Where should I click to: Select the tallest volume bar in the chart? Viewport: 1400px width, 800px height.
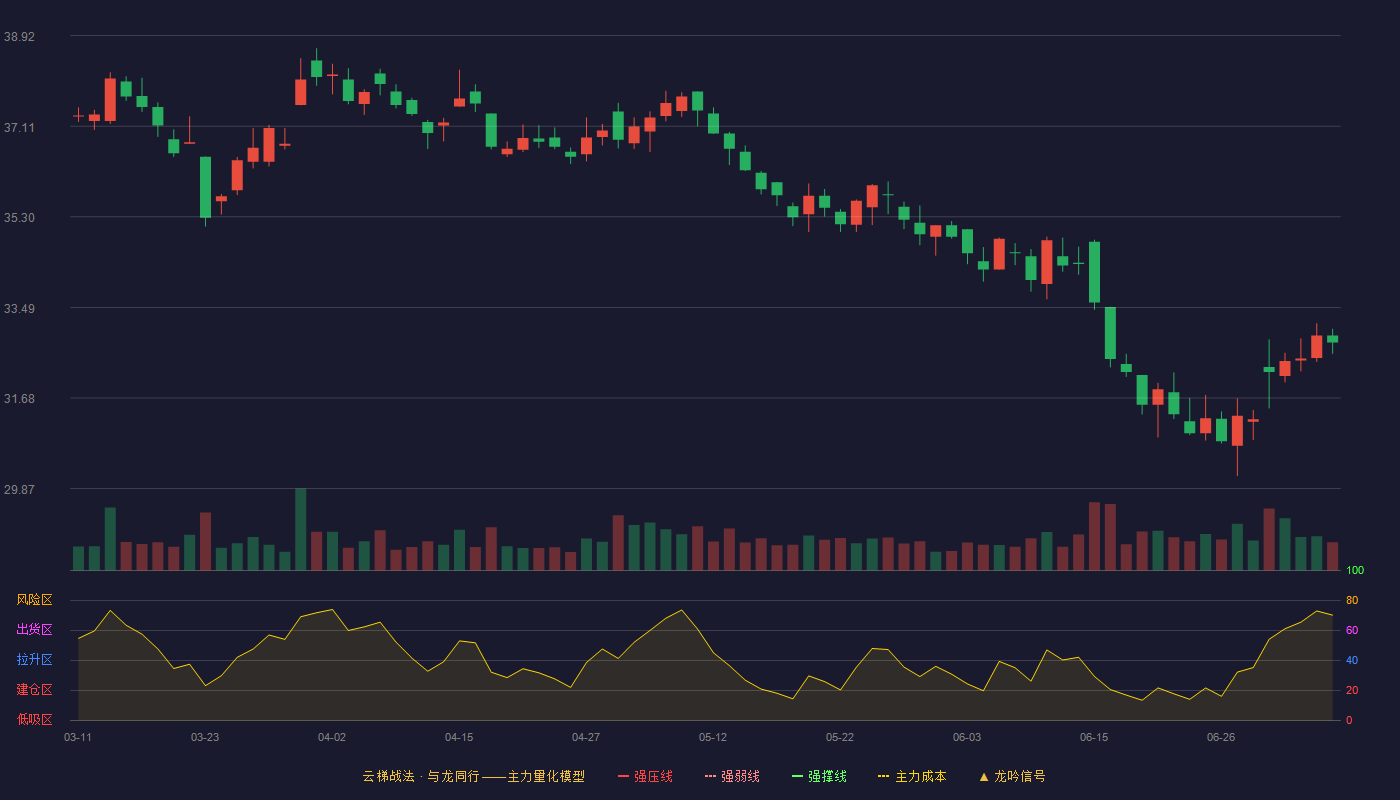[300, 530]
